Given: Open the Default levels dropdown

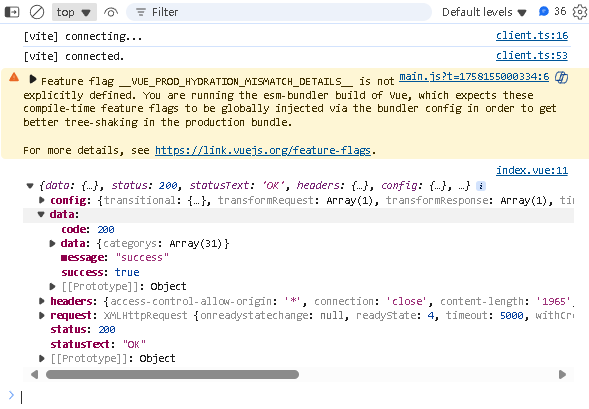Looking at the screenshot, I should tap(484, 12).
